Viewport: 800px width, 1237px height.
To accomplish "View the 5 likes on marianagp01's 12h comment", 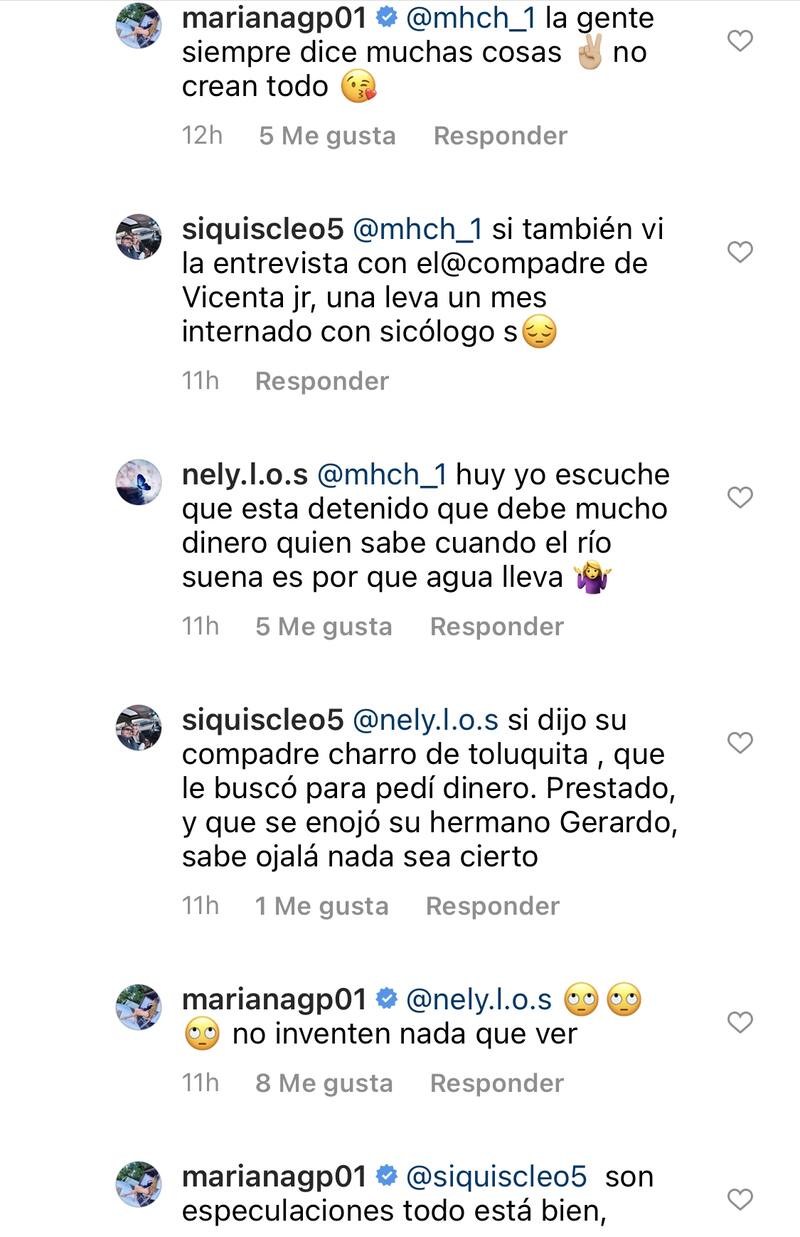I will [x=327, y=136].
